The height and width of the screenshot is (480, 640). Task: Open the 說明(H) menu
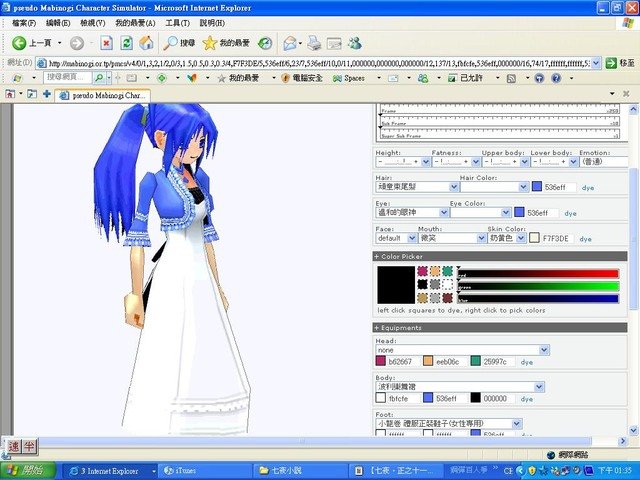[212, 23]
